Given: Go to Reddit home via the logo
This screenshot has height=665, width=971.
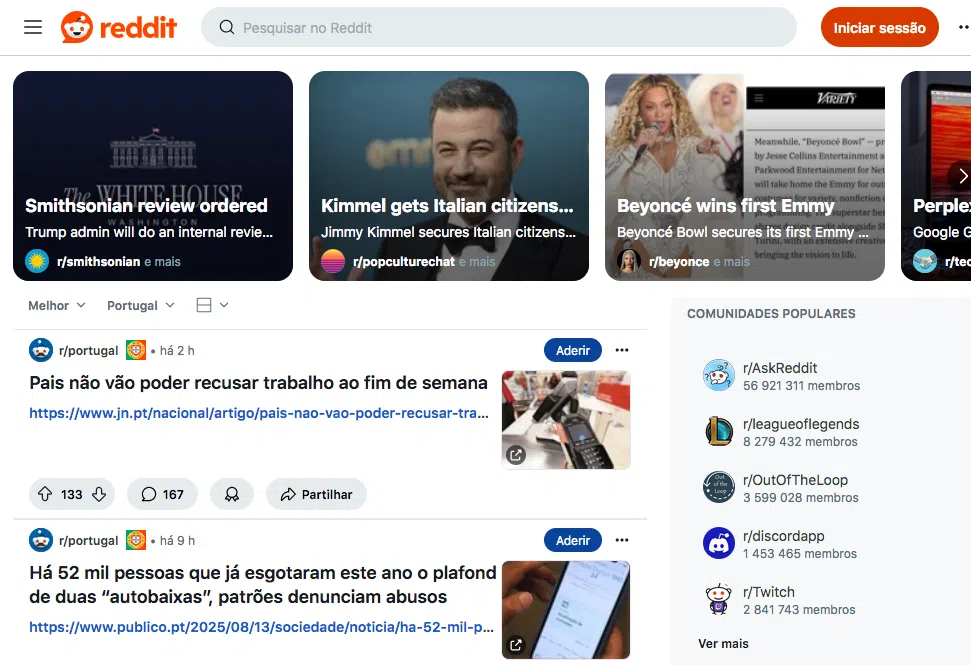Looking at the screenshot, I should pos(119,27).
